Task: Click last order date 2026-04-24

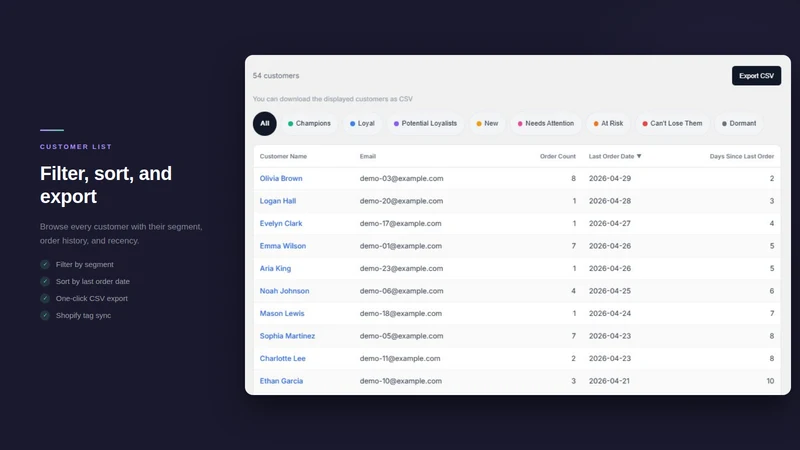Action: pos(610,313)
